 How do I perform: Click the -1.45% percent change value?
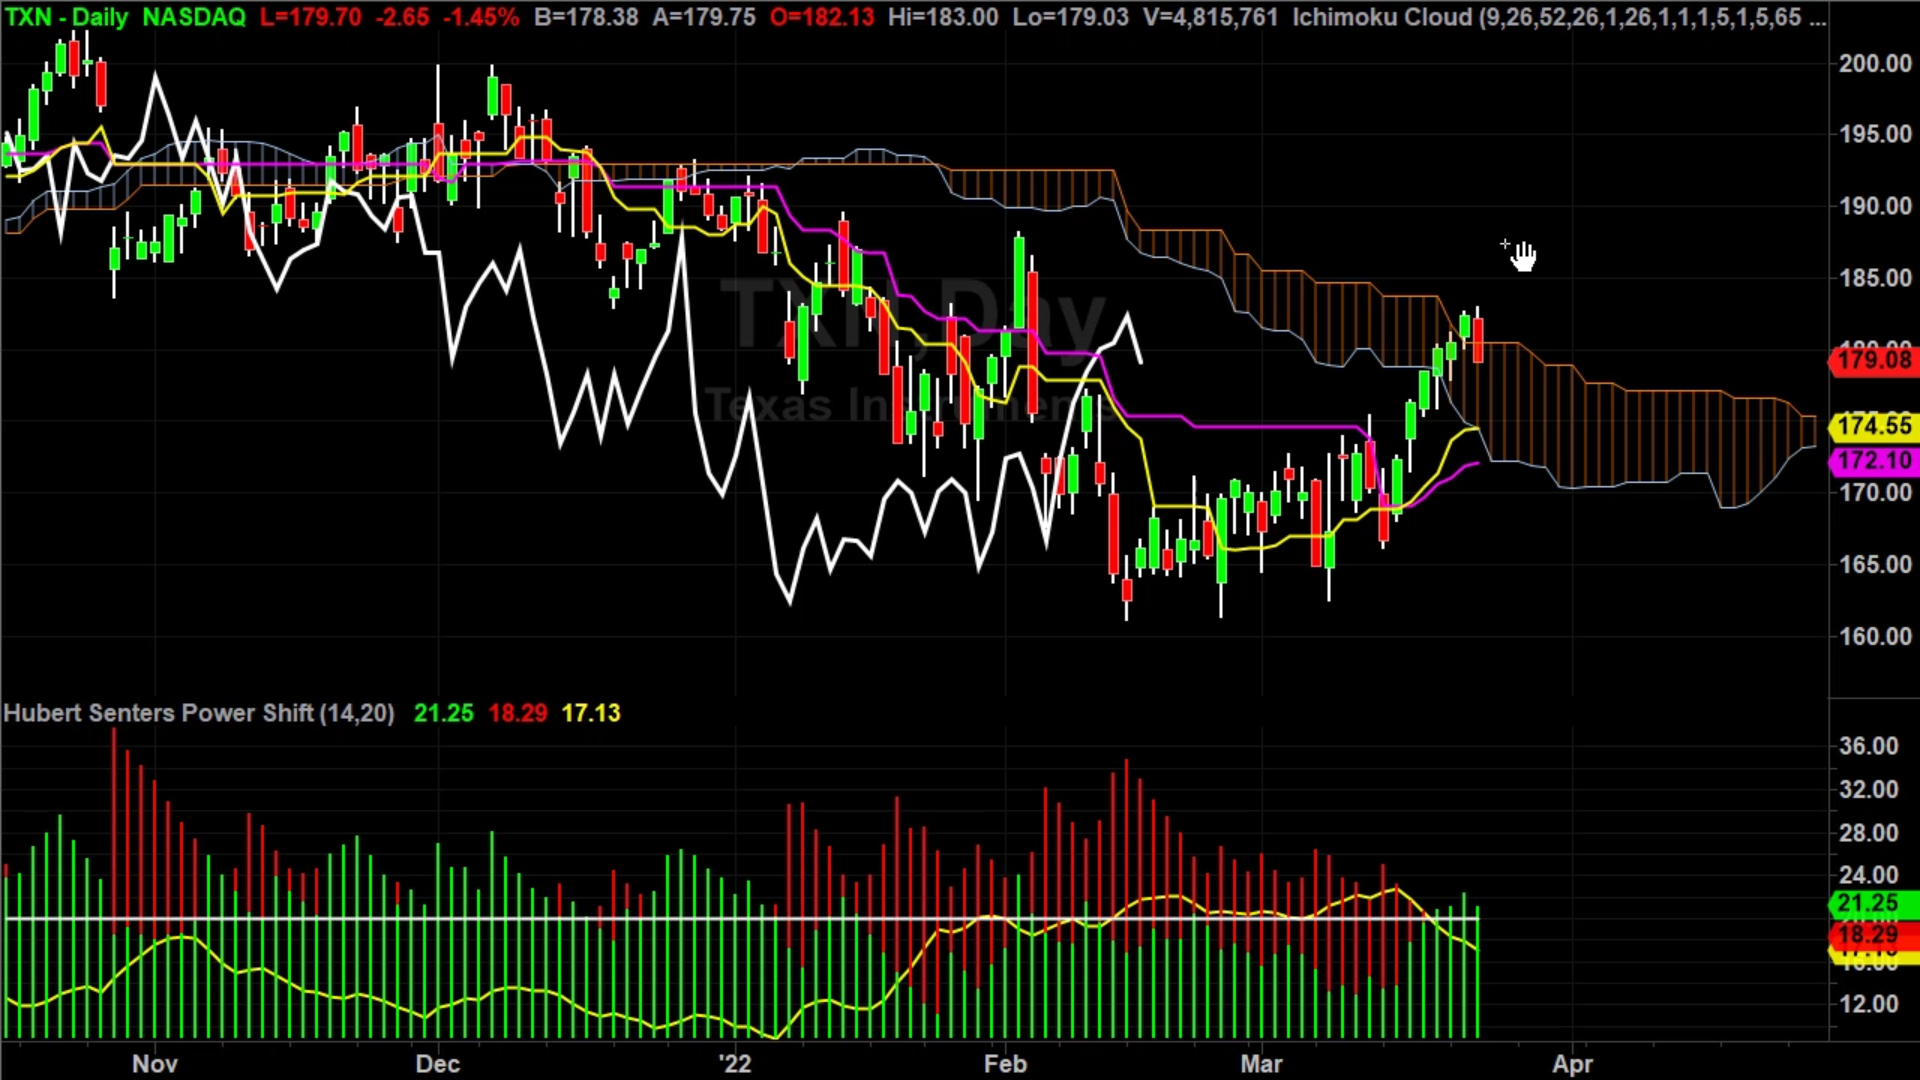tap(482, 17)
